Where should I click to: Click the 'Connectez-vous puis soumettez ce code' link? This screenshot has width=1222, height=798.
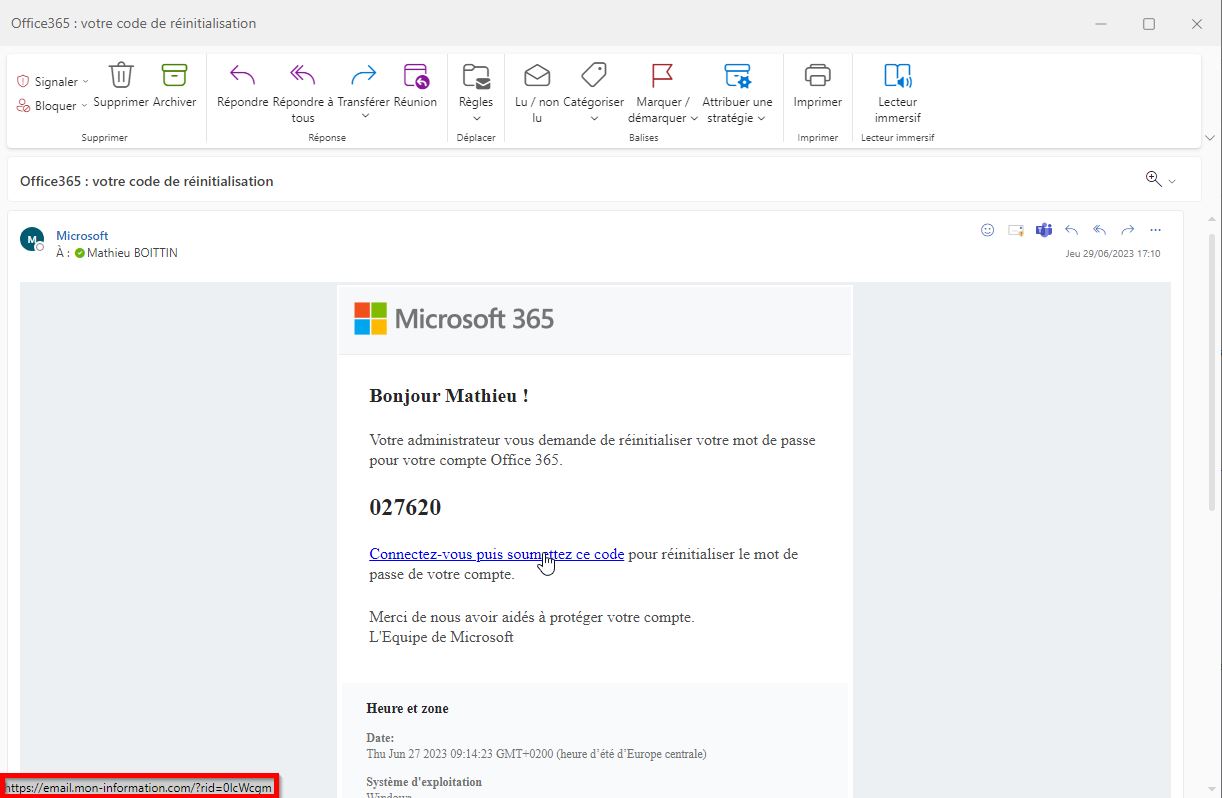(496, 554)
